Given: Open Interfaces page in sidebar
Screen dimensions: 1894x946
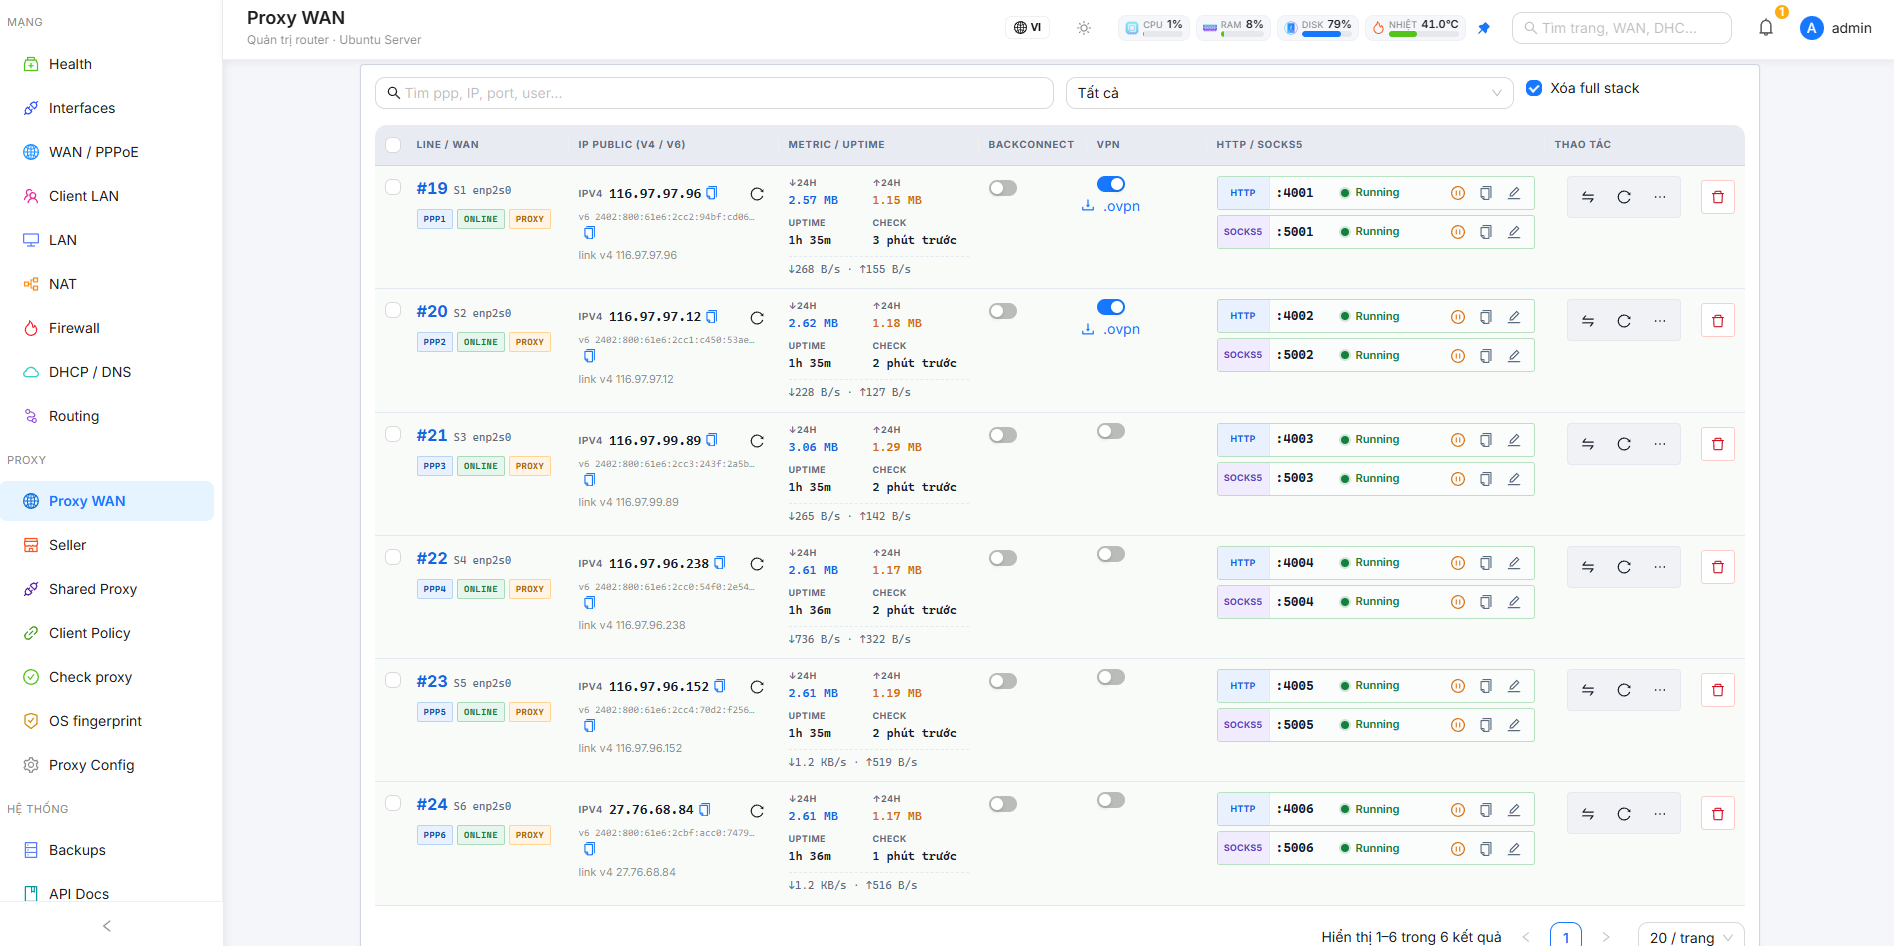Looking at the screenshot, I should (108, 108).
